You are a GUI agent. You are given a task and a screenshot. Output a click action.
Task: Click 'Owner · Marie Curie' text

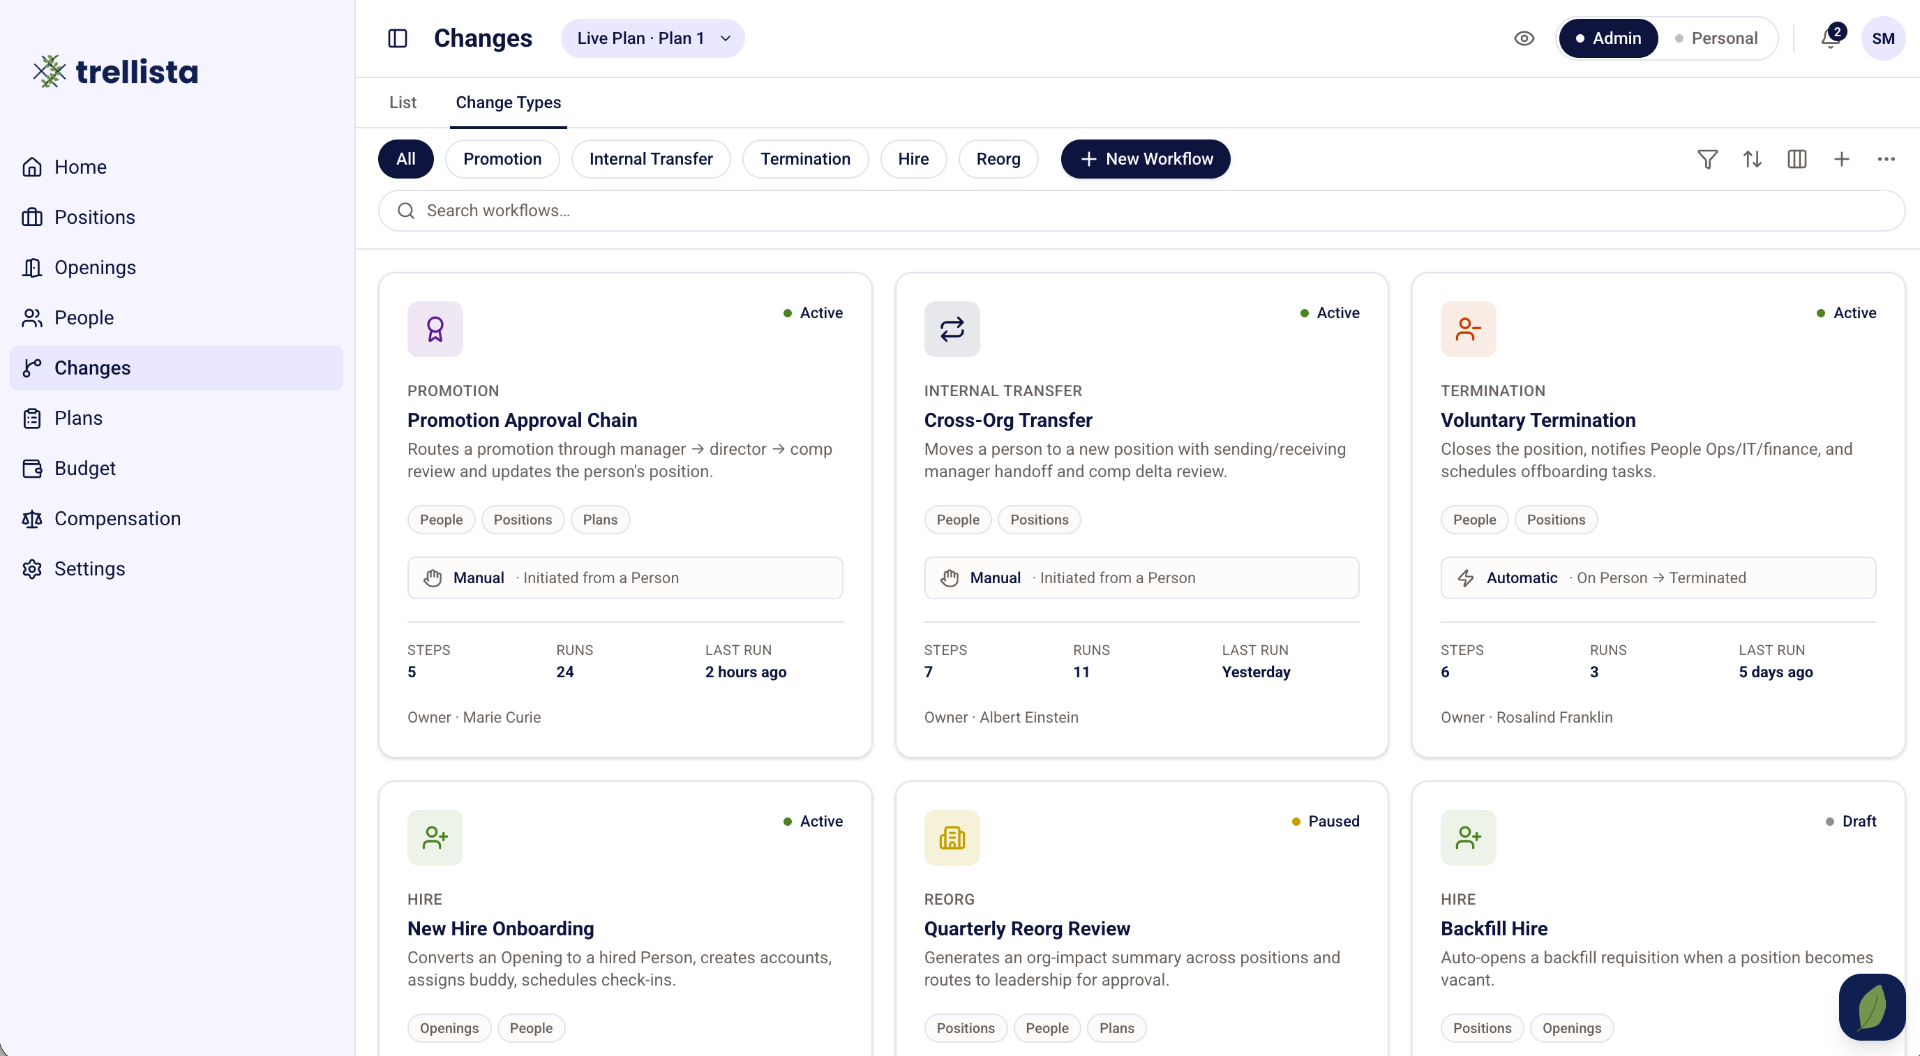[474, 718]
